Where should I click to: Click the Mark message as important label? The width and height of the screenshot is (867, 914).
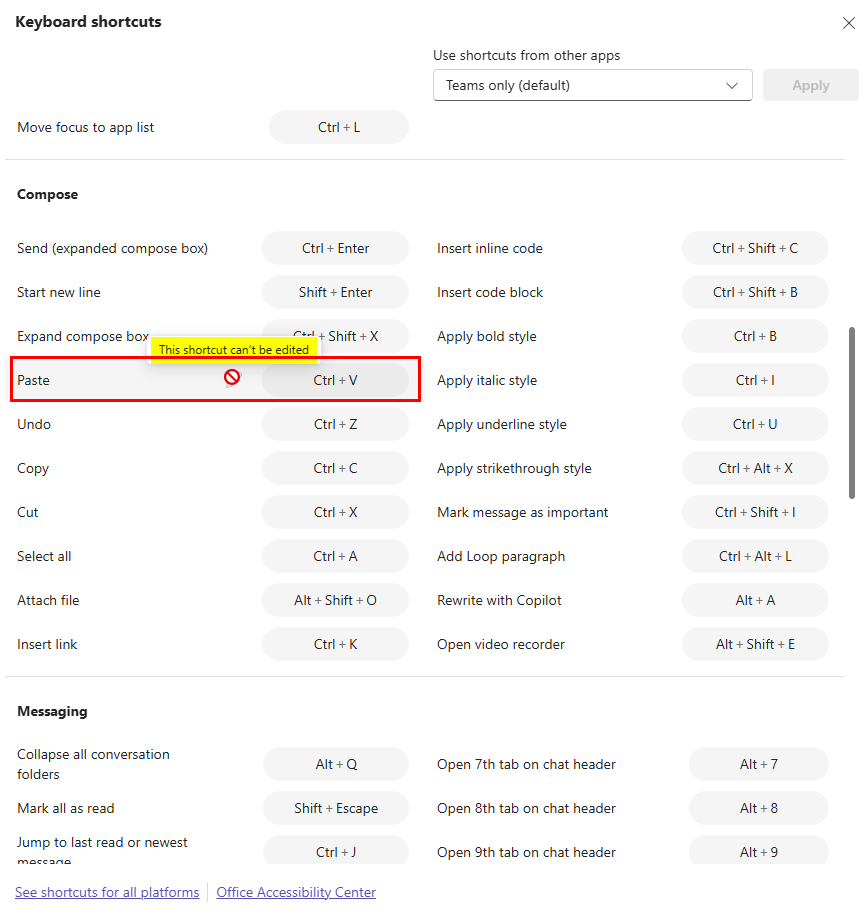tap(522, 512)
